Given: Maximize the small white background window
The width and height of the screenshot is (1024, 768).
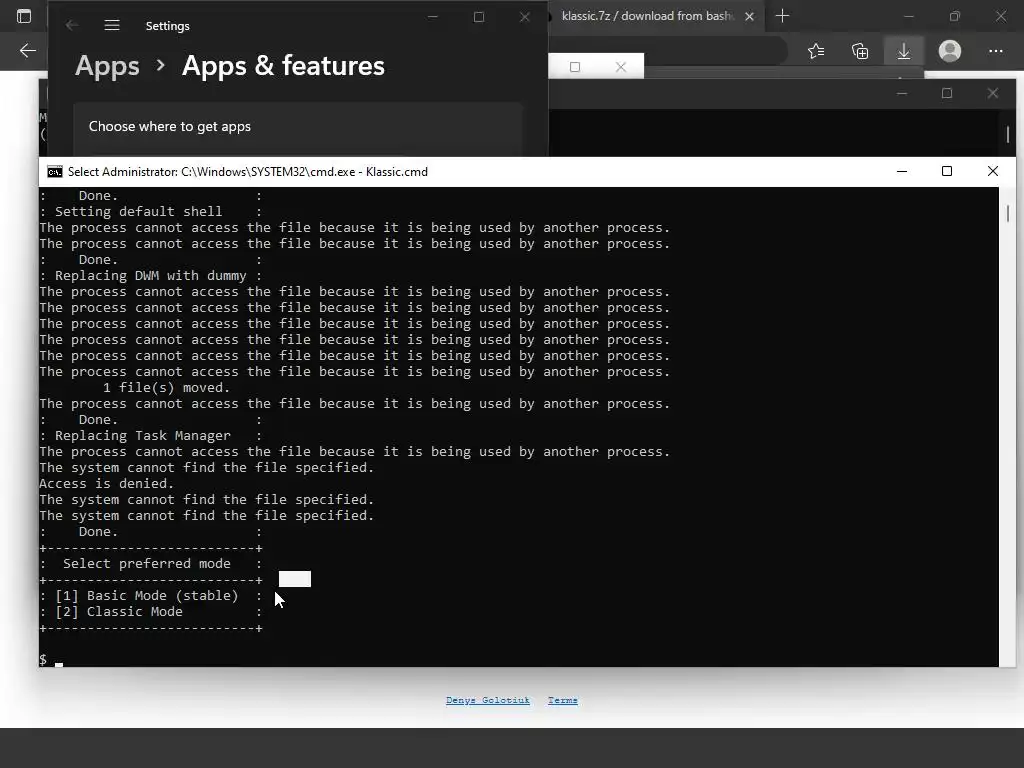Looking at the screenshot, I should coord(575,67).
